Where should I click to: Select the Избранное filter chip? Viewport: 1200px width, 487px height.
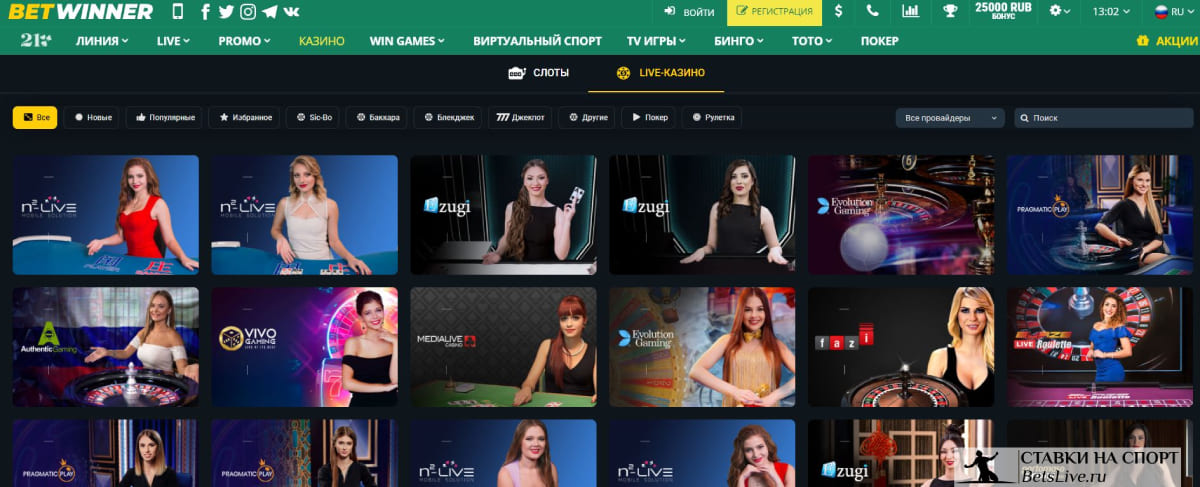point(244,117)
